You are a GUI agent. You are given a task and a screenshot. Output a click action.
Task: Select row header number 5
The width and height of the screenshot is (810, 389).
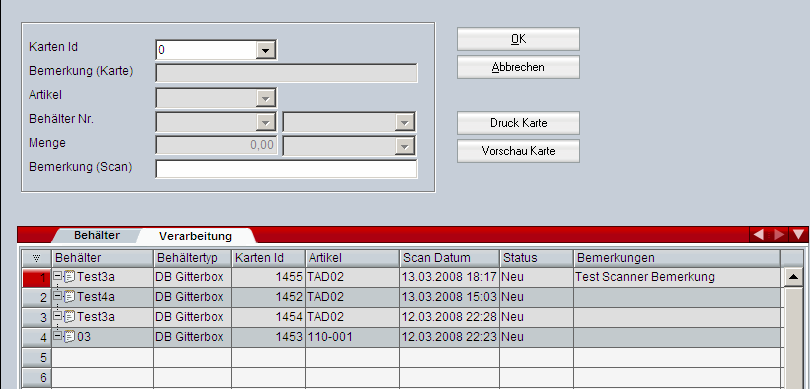coord(37,357)
